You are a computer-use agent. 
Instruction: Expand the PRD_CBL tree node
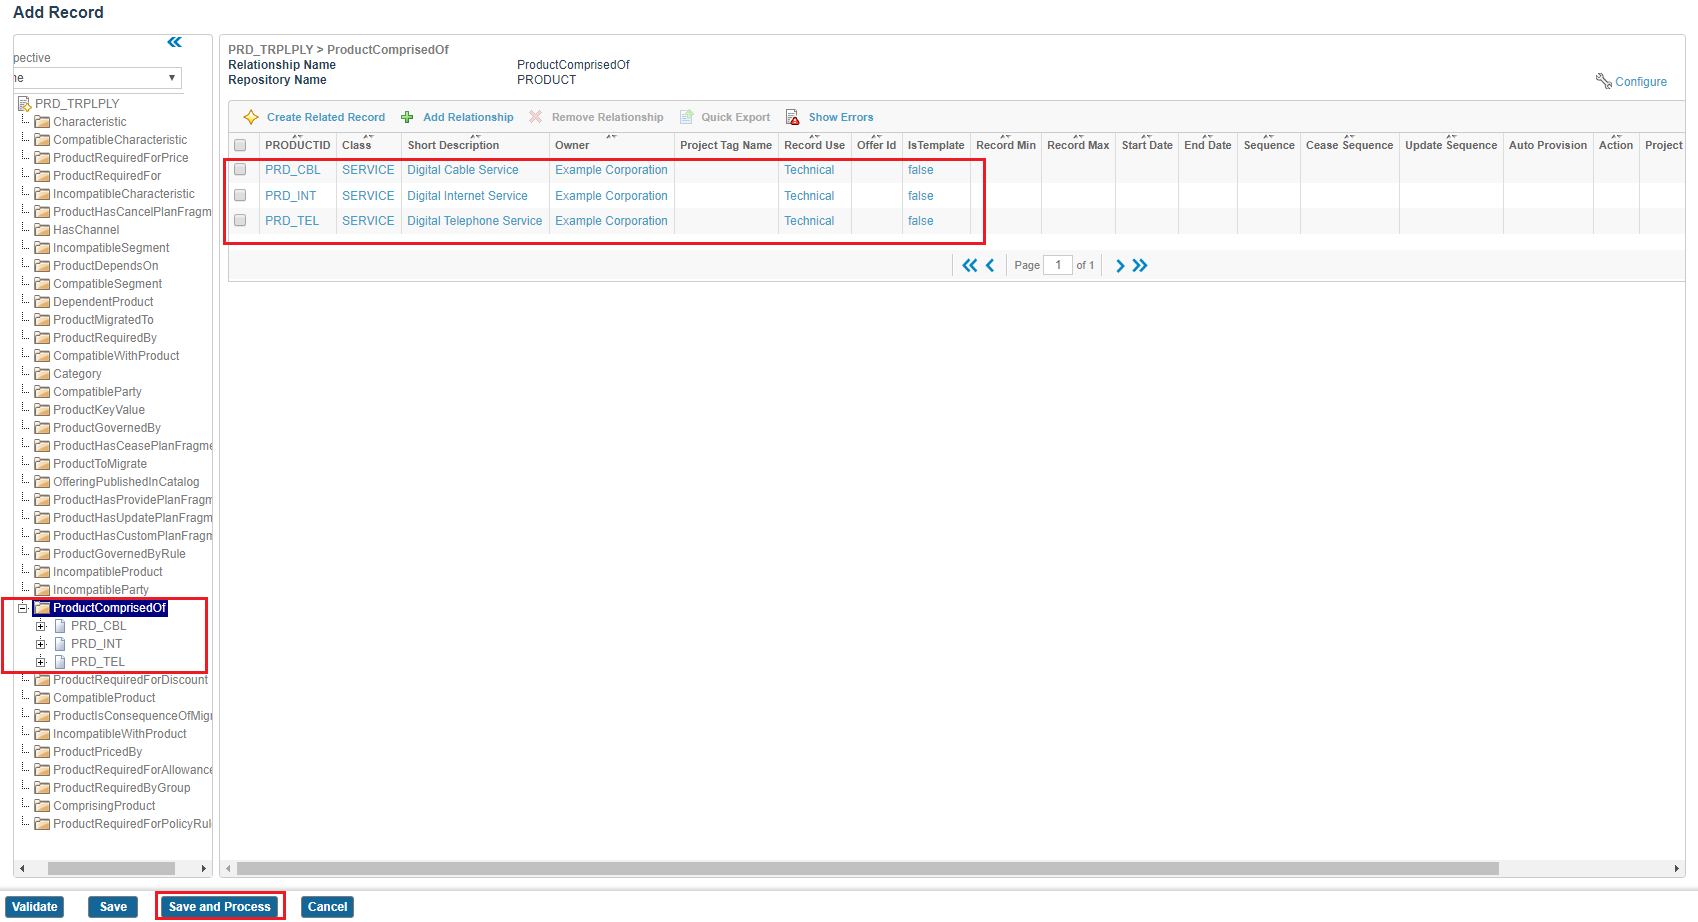point(41,626)
